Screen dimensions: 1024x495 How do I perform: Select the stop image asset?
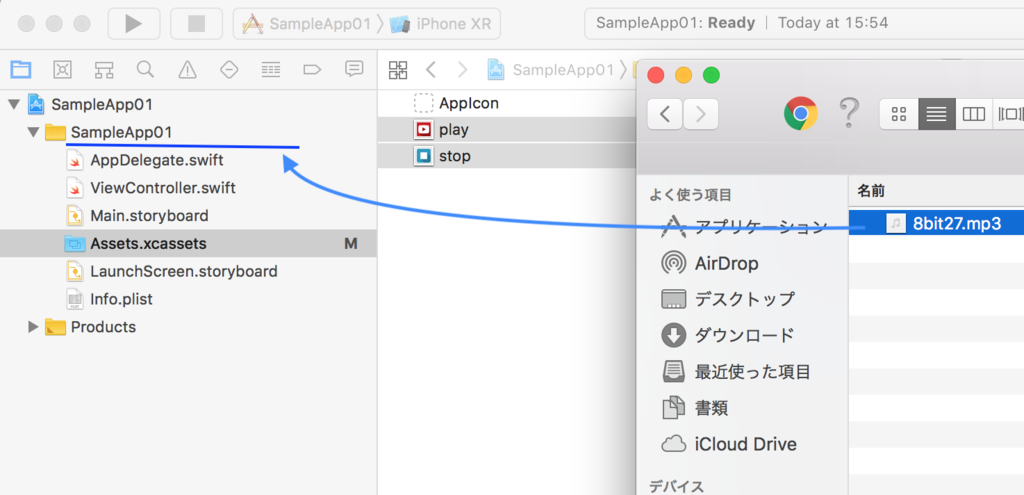click(506, 157)
